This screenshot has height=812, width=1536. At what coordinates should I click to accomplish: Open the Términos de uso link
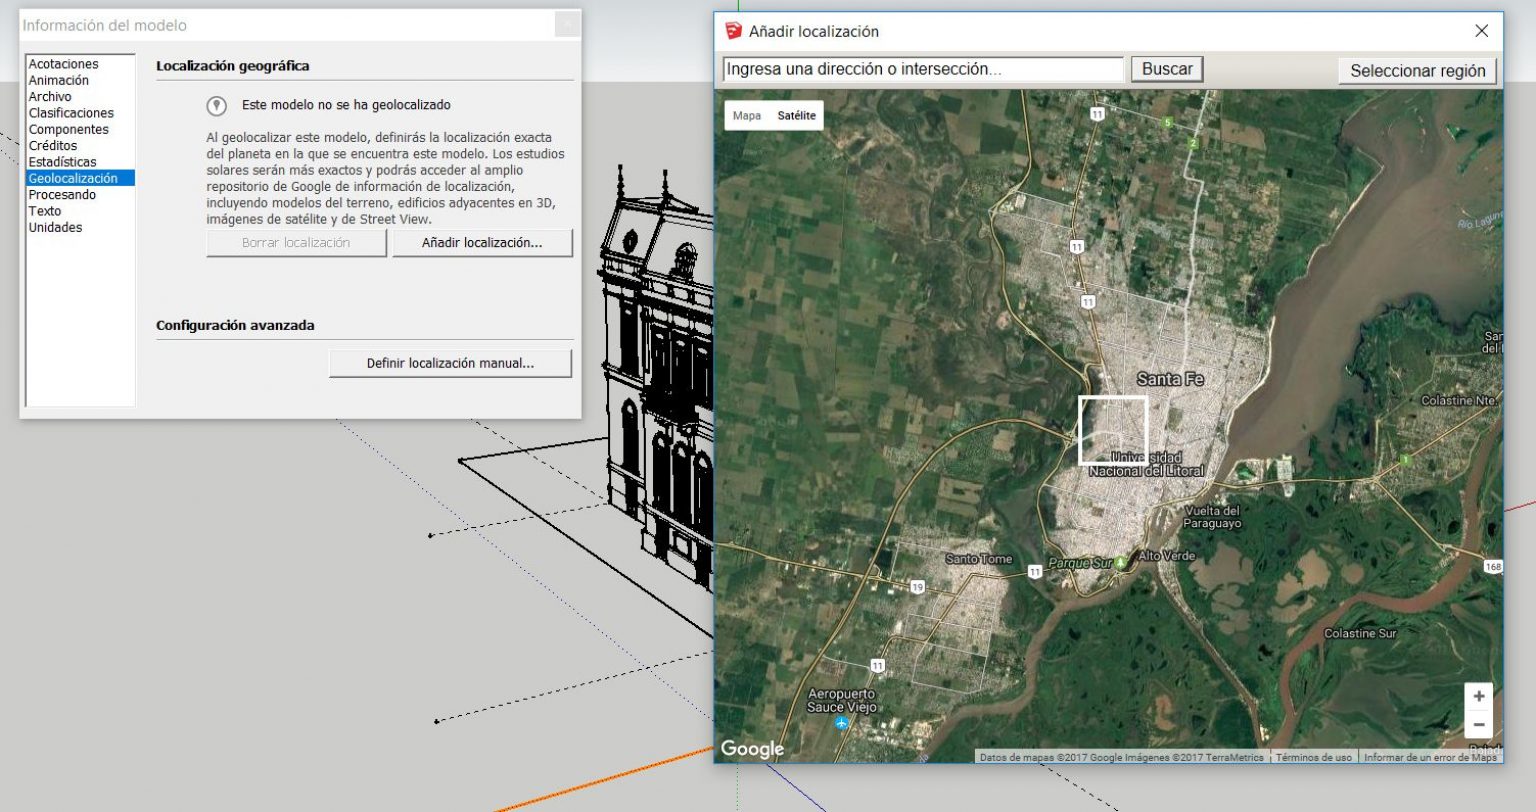(x=1315, y=757)
